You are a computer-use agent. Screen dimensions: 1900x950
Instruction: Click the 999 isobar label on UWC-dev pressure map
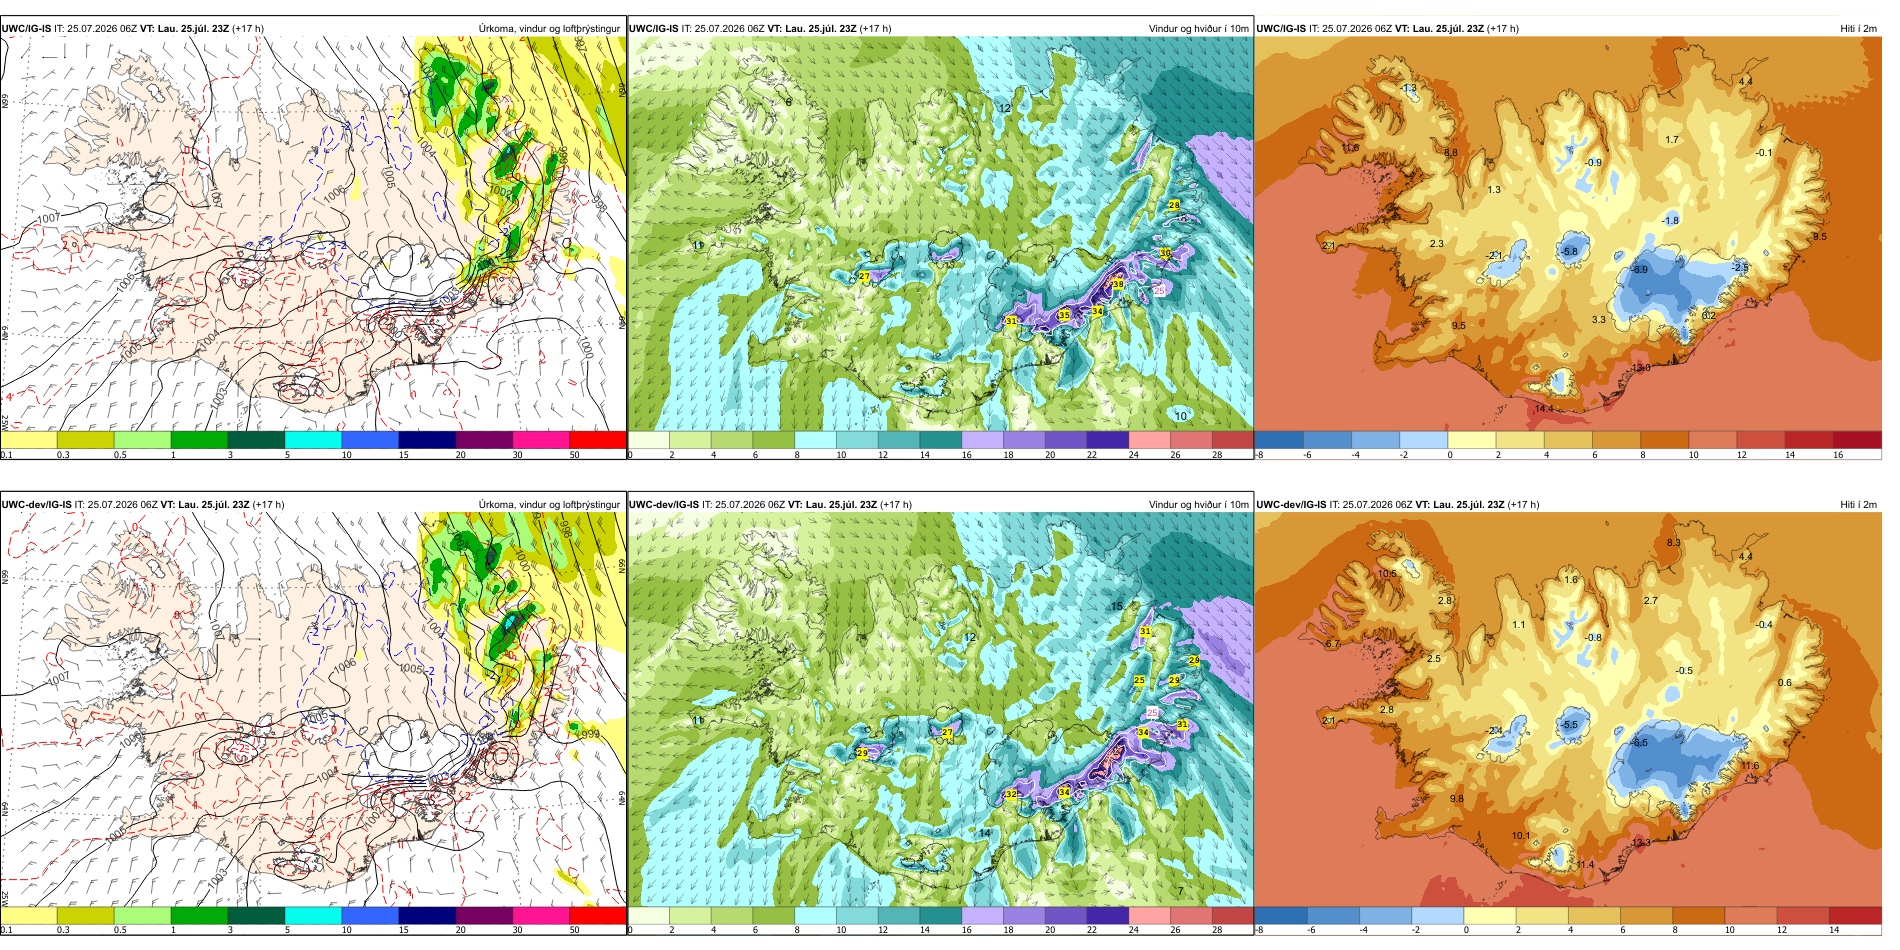[x=590, y=734]
